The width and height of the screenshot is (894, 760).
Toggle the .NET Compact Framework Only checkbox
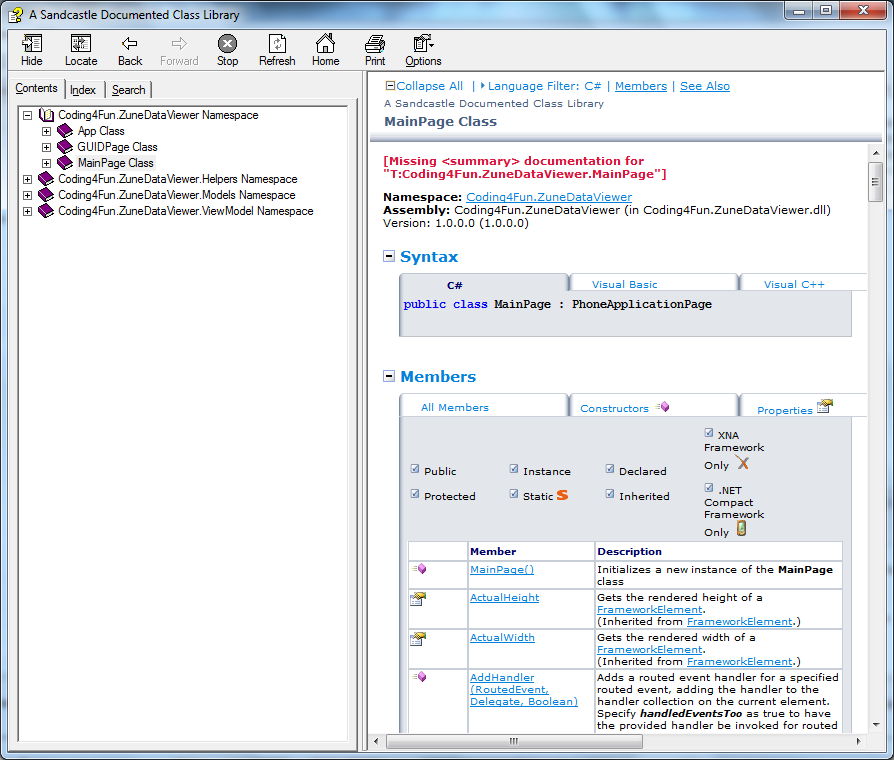point(709,488)
